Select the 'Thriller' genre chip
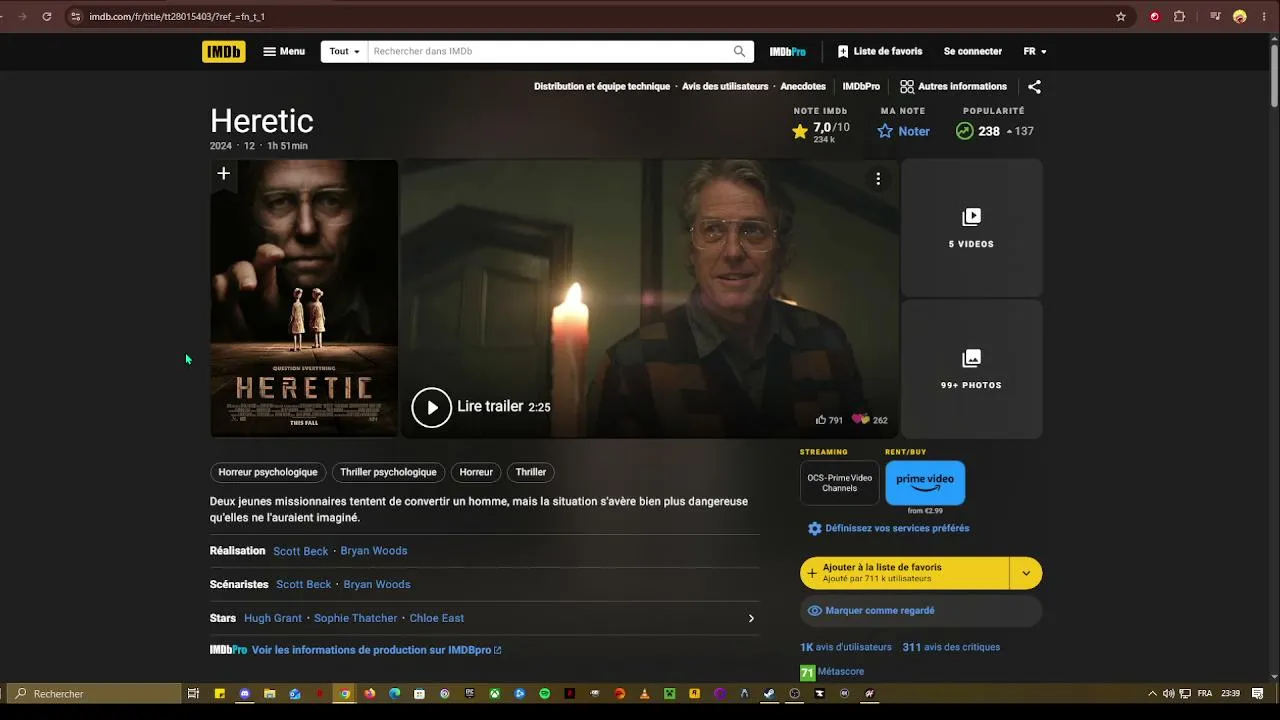This screenshot has width=1280, height=720. 531,472
